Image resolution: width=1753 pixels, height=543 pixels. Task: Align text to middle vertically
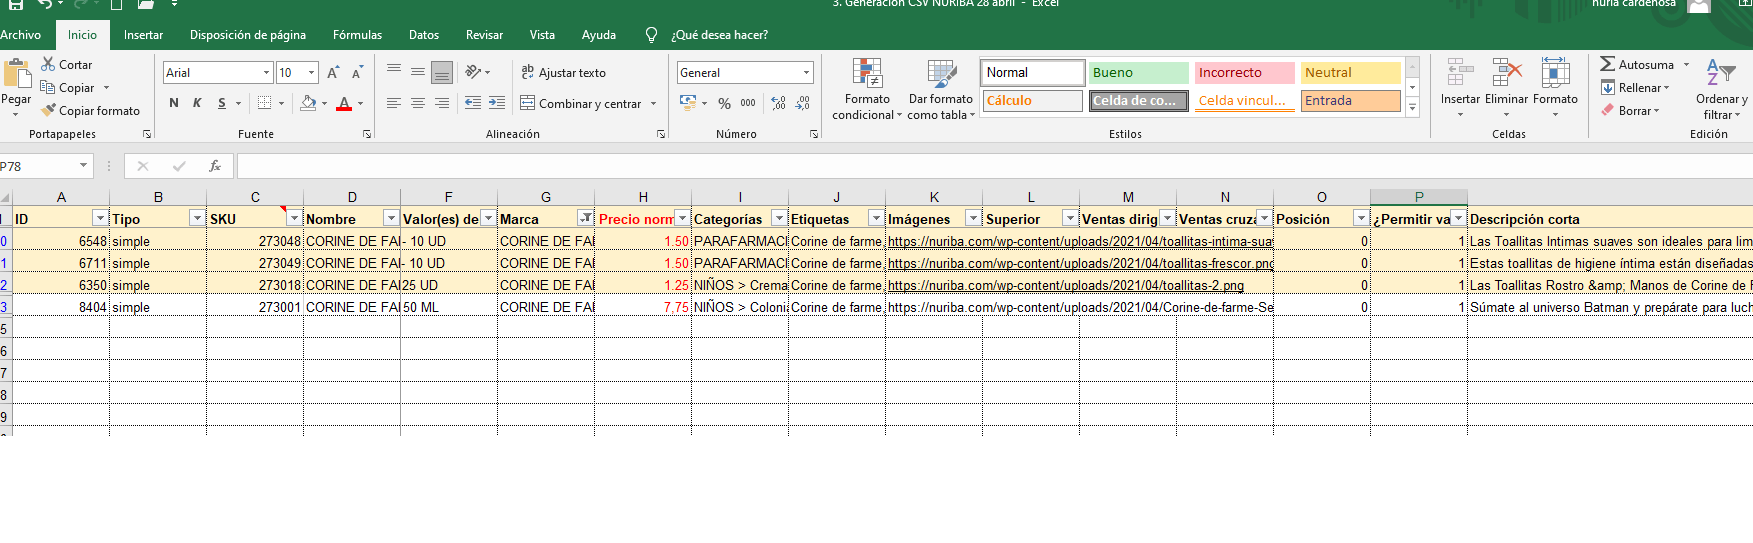click(x=418, y=72)
